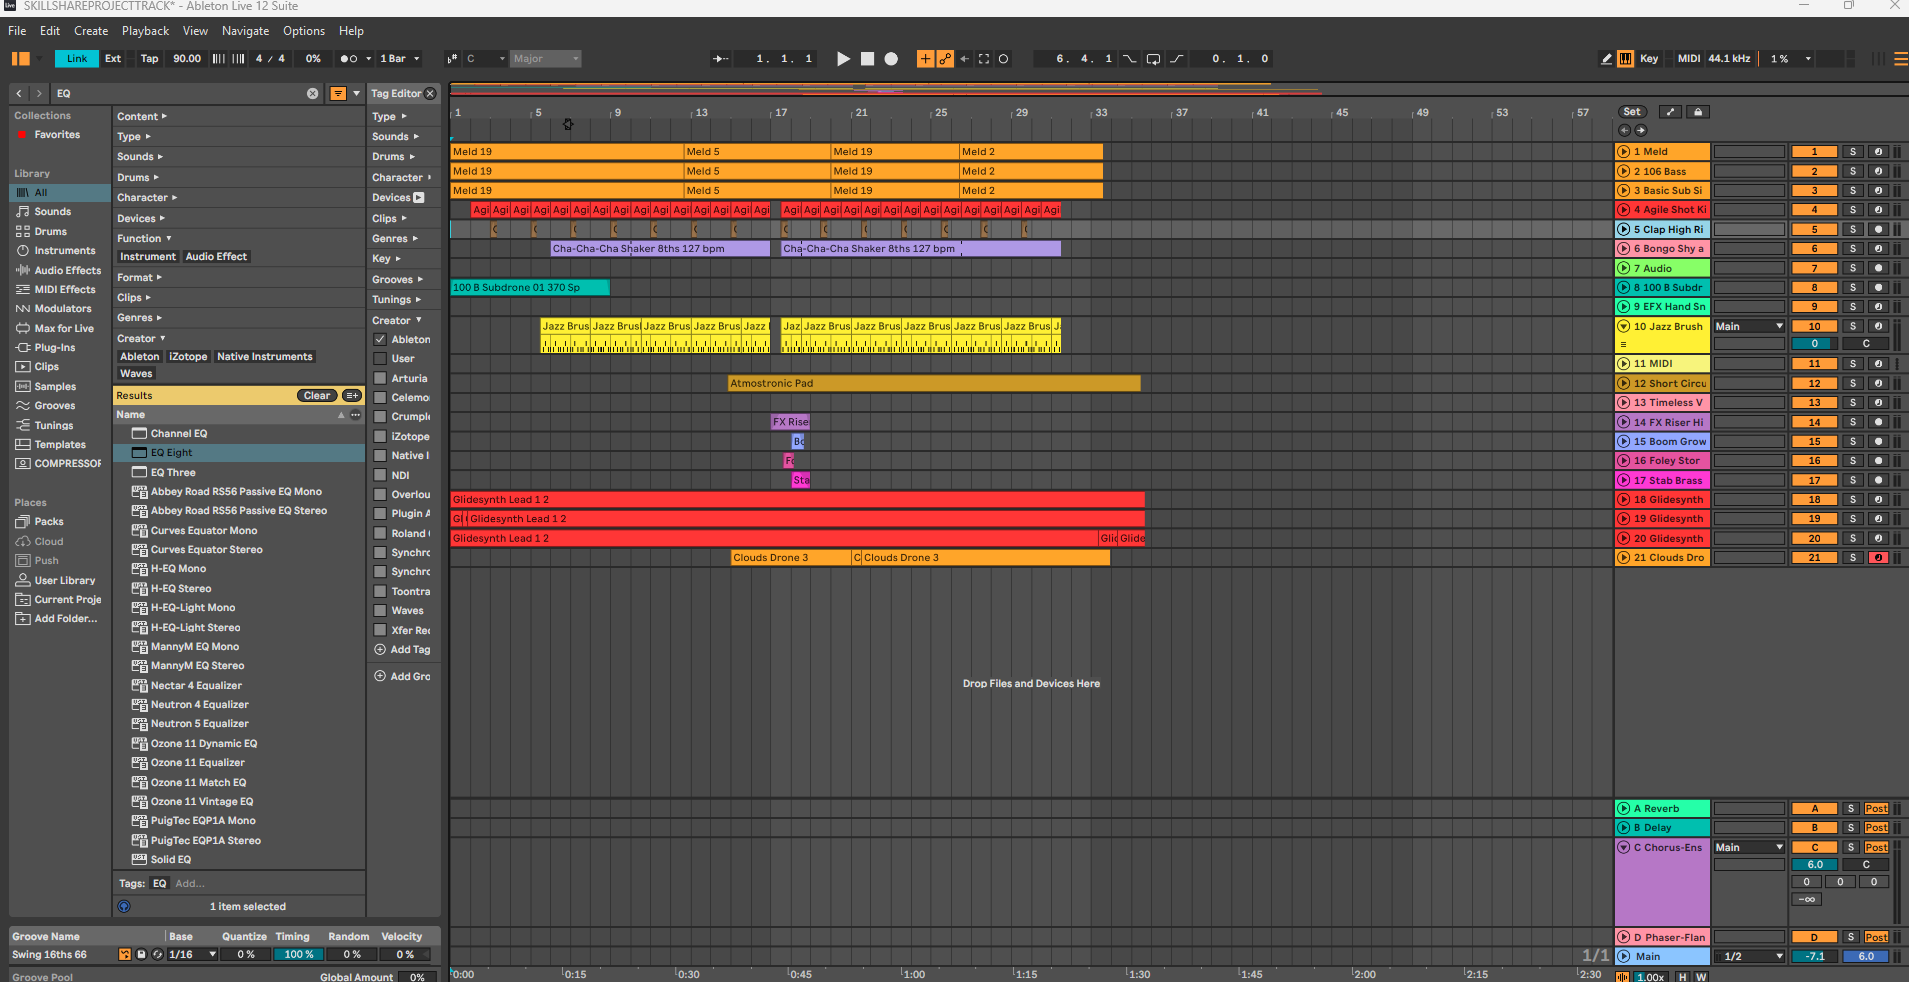Open the Create menu
Viewport: 1909px width, 982px height.
click(91, 31)
